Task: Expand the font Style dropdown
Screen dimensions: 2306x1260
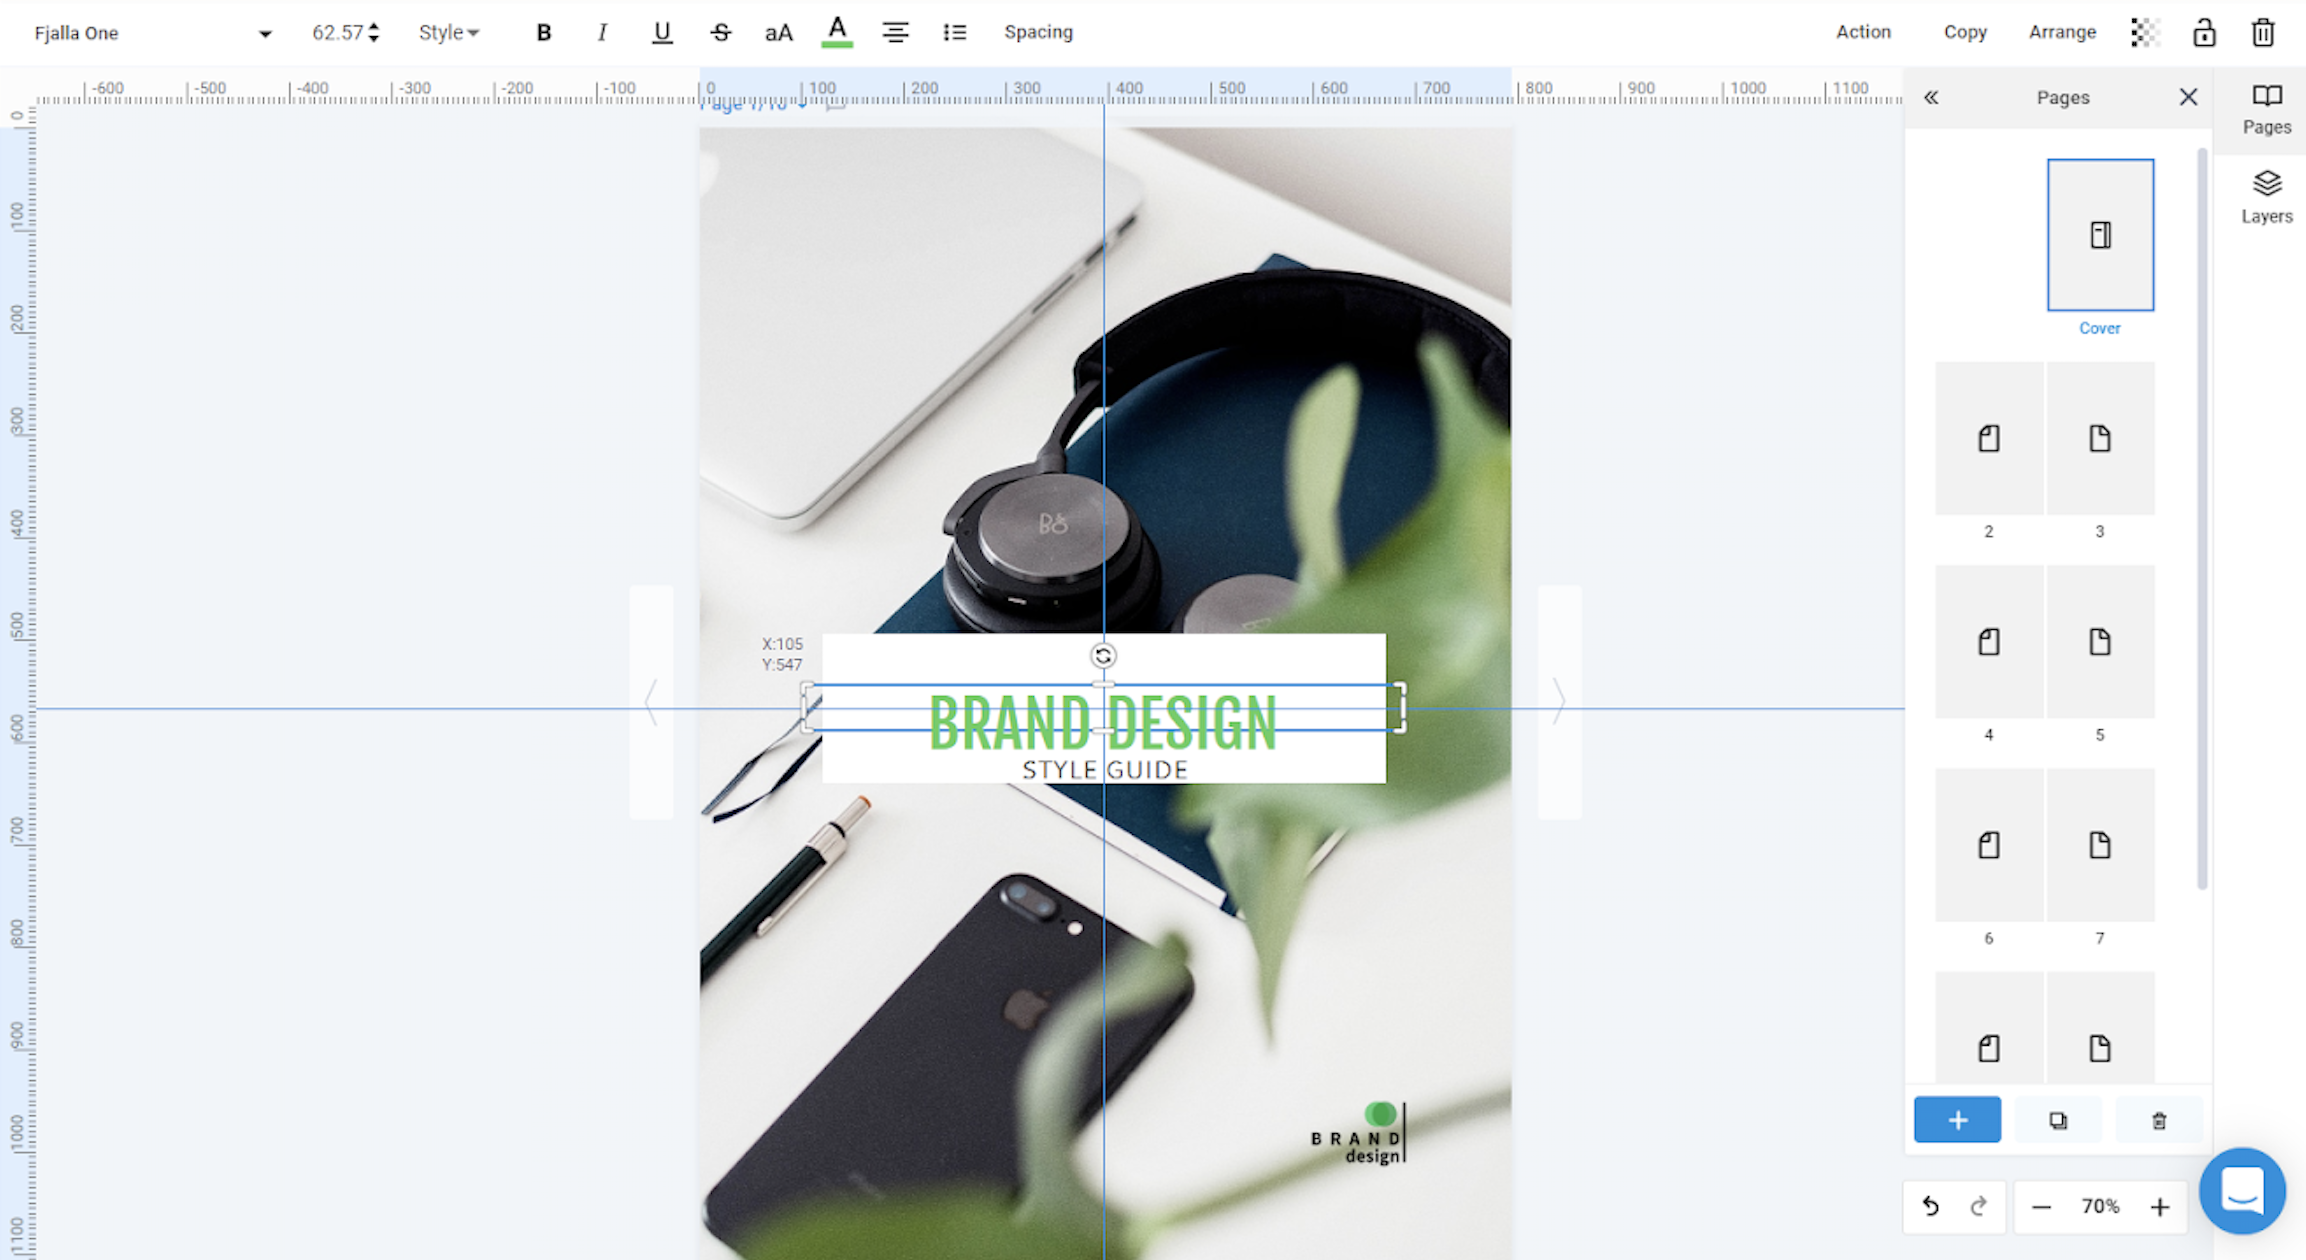Action: (448, 31)
